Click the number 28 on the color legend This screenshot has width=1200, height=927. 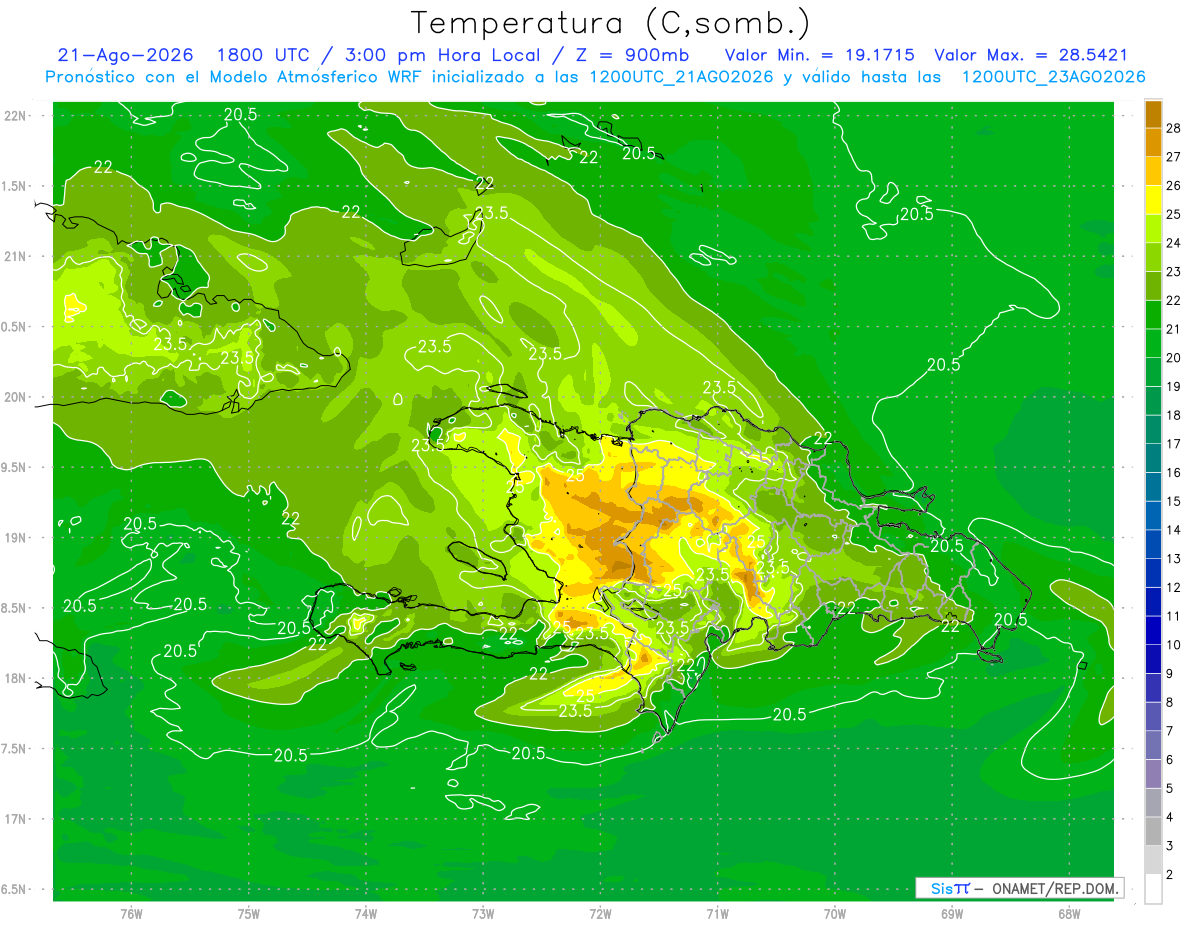click(1173, 127)
